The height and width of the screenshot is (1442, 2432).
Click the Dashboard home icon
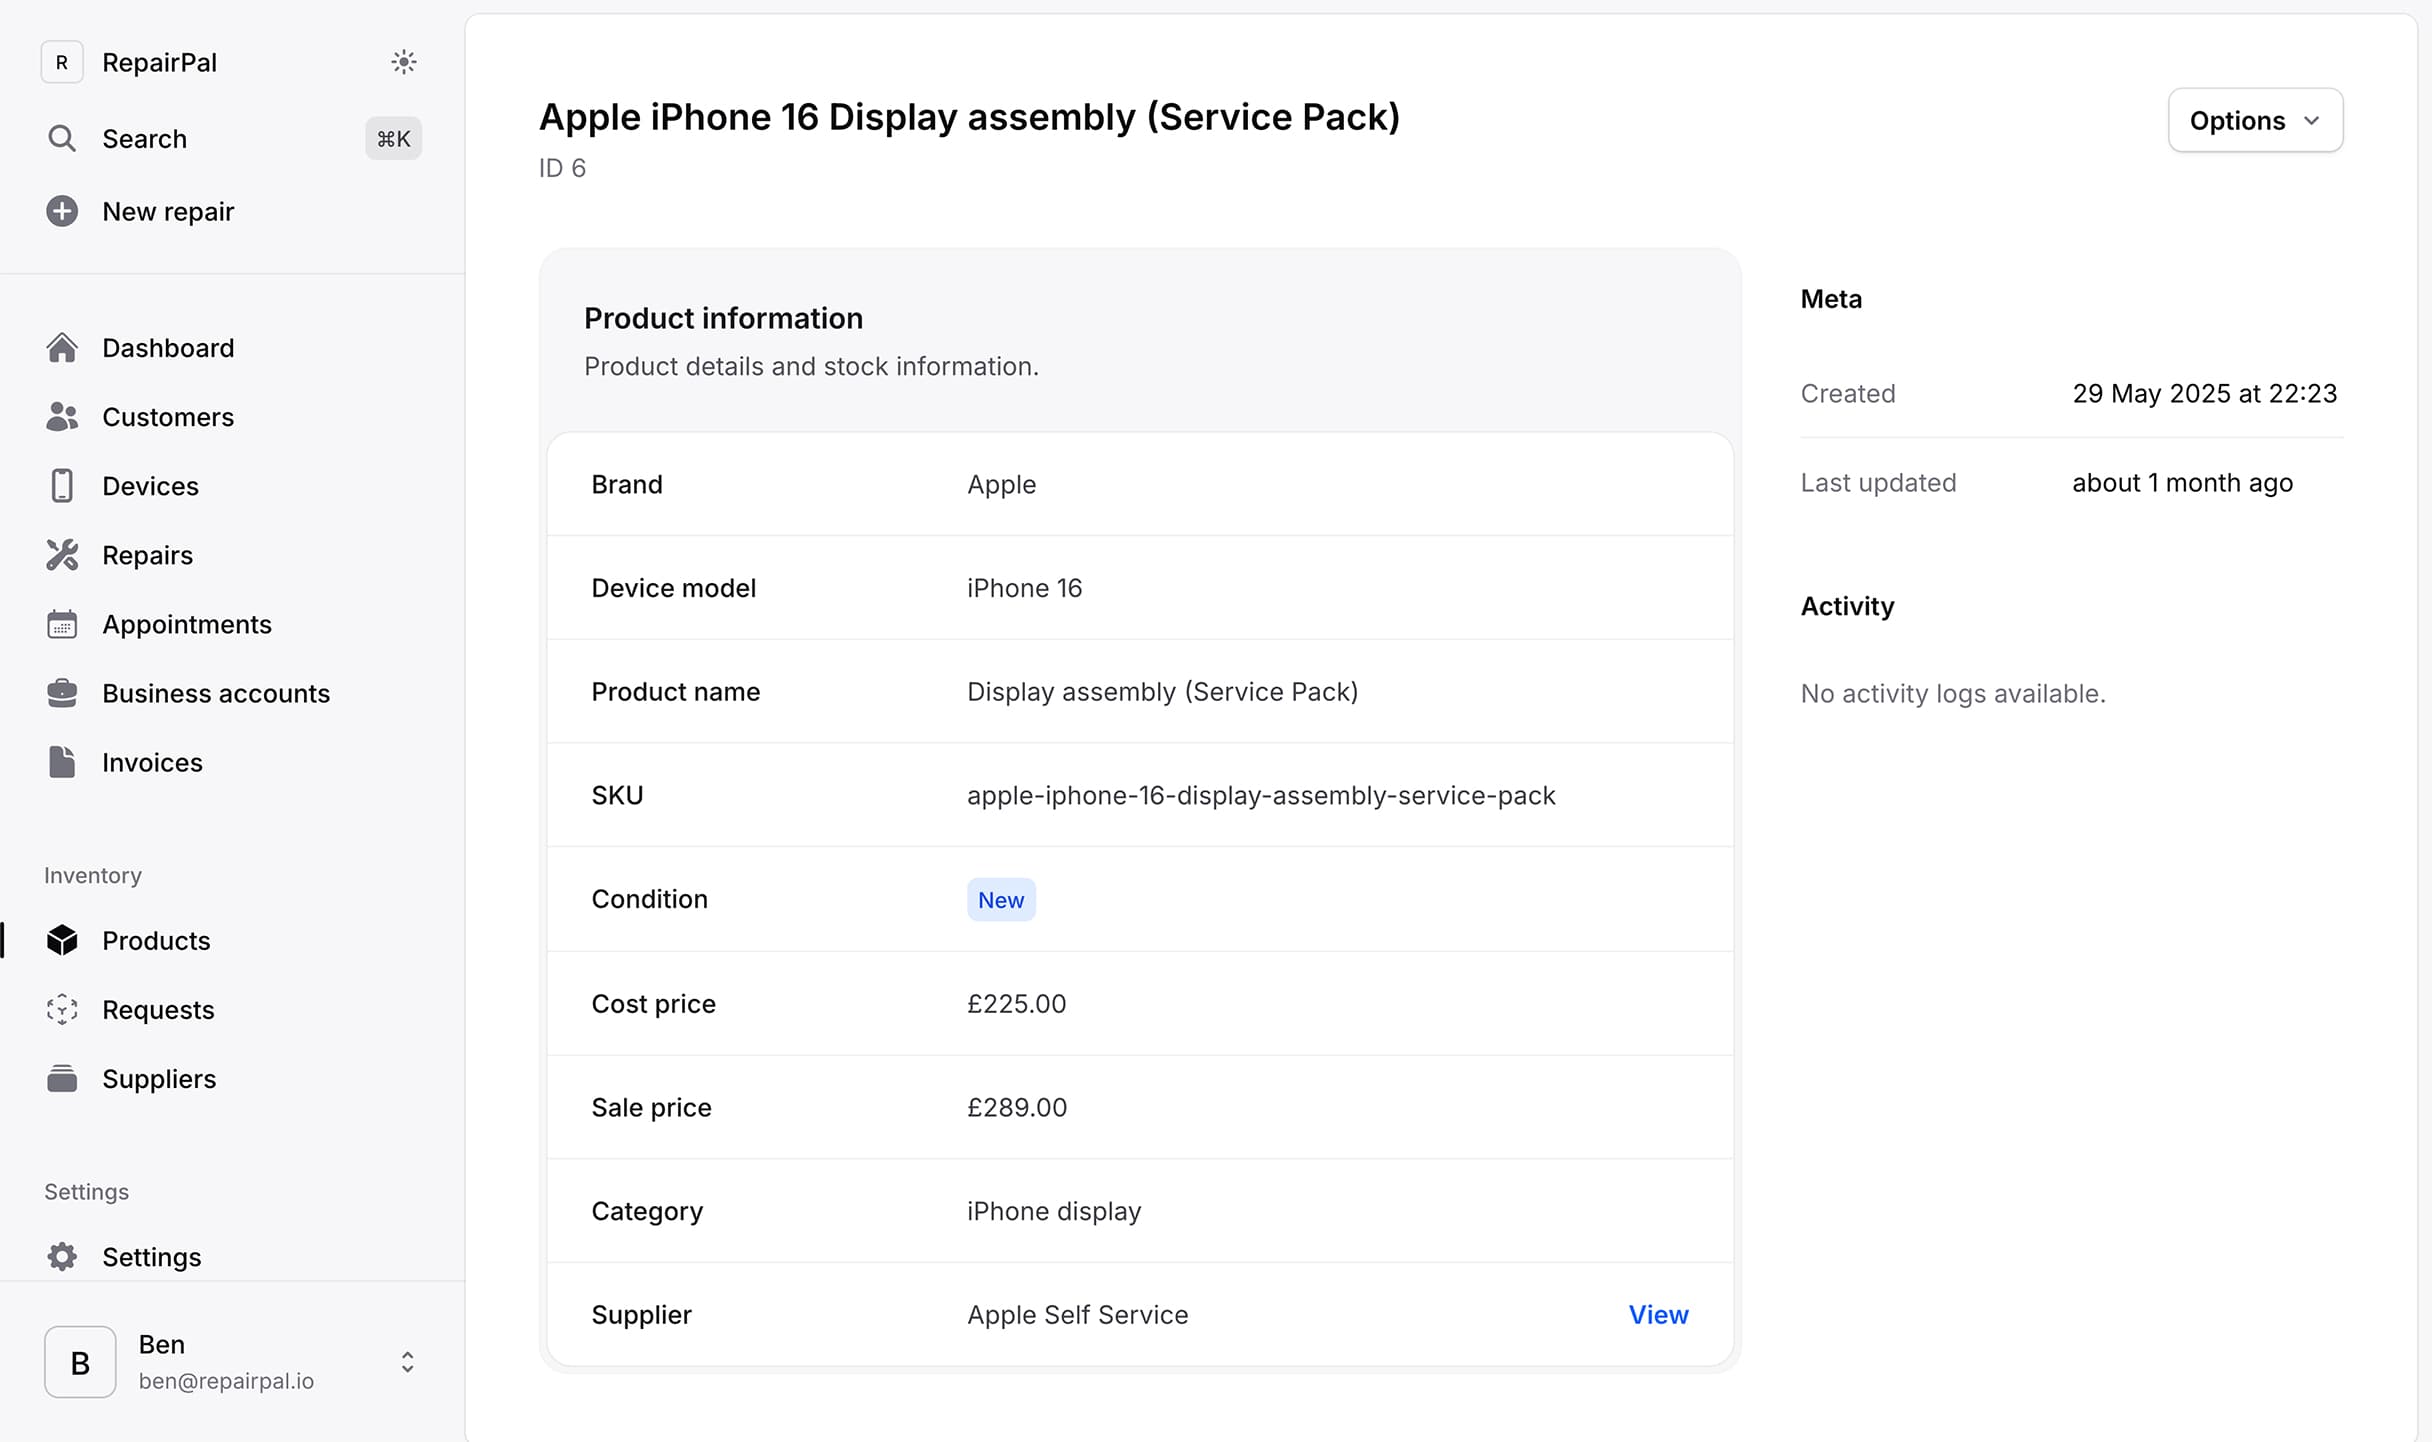pos(62,347)
